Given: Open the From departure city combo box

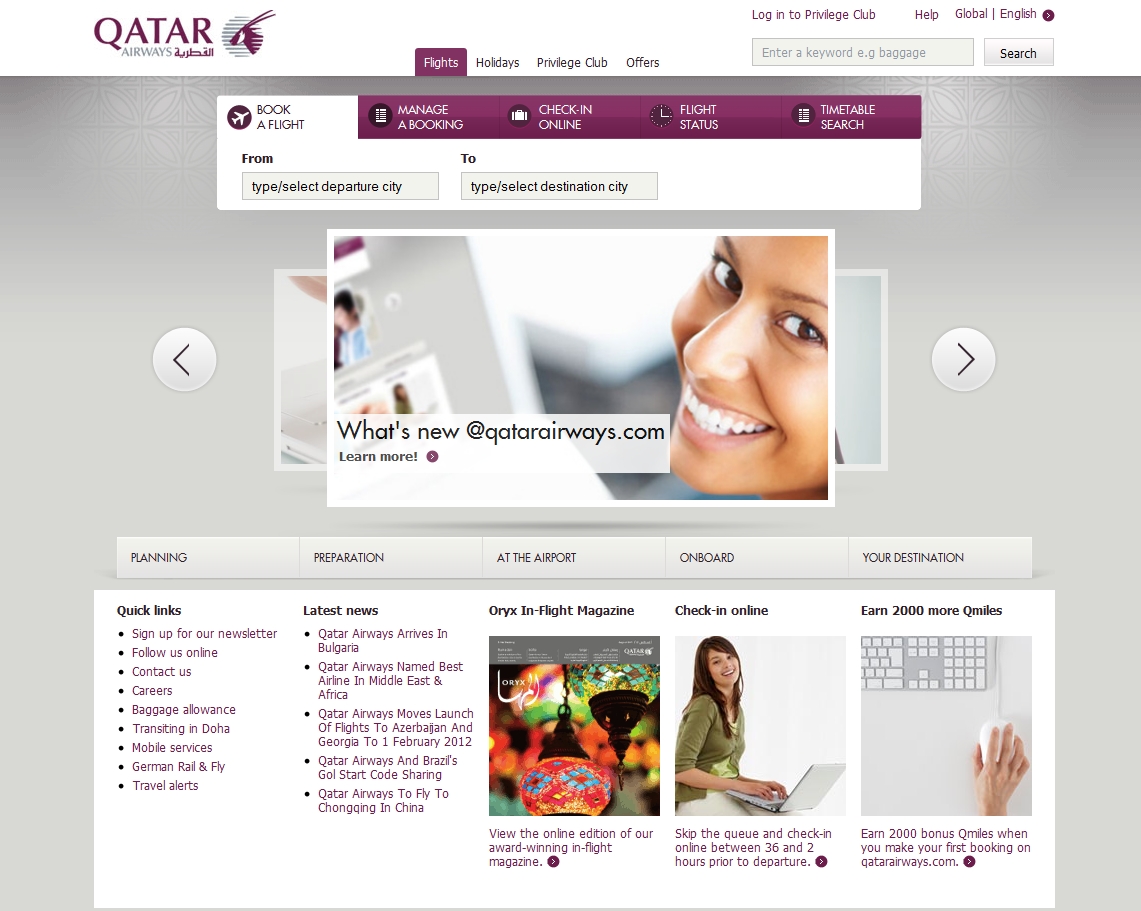Looking at the screenshot, I should coord(340,186).
